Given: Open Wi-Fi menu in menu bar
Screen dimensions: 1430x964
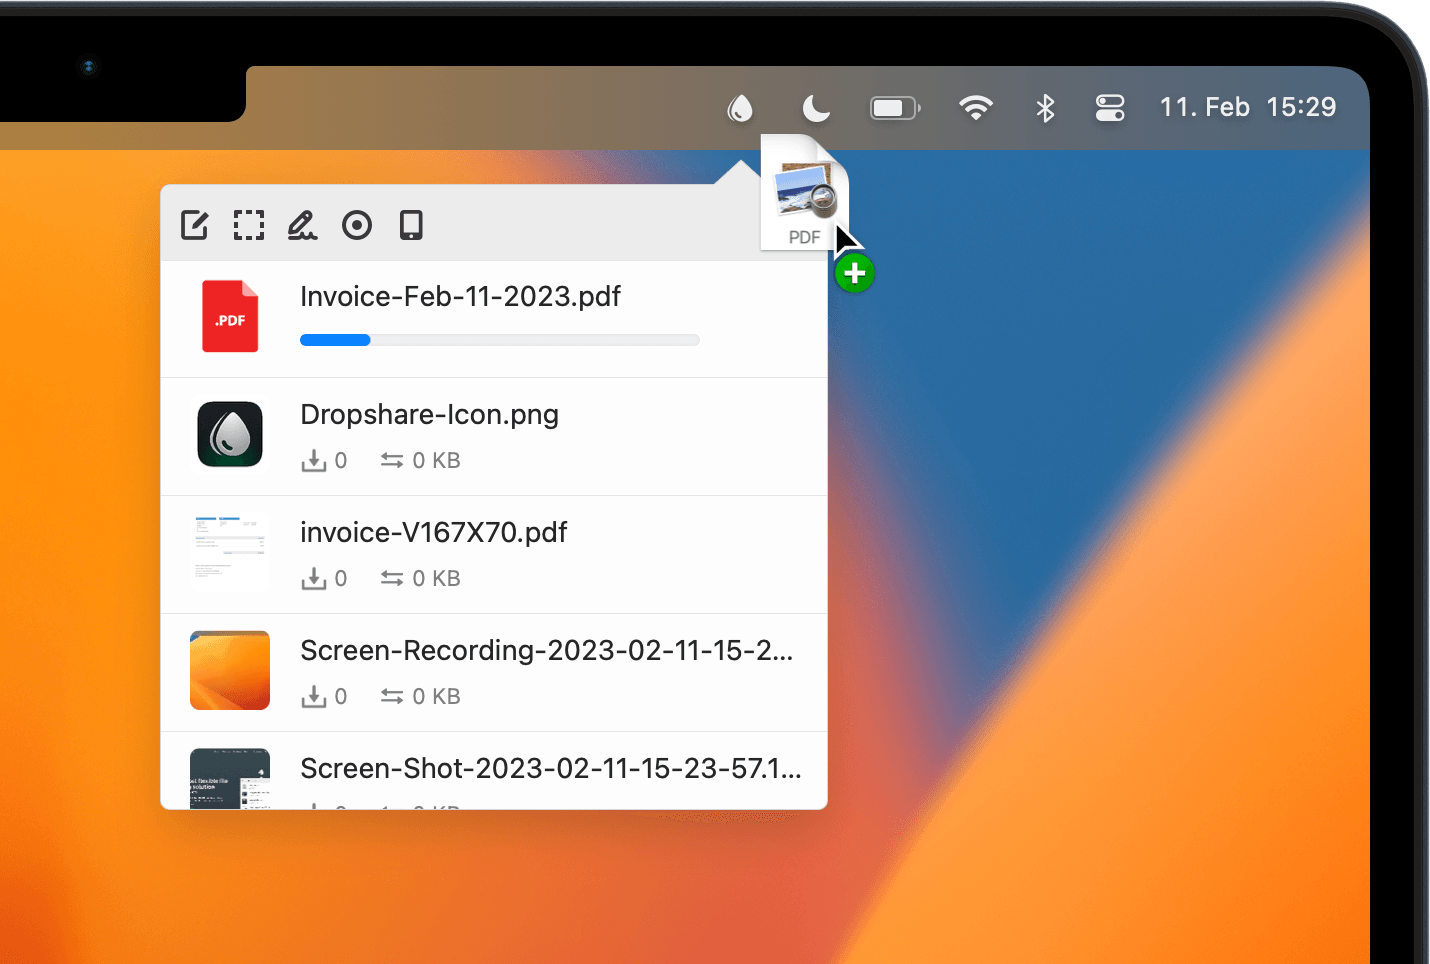Looking at the screenshot, I should coord(975,108).
